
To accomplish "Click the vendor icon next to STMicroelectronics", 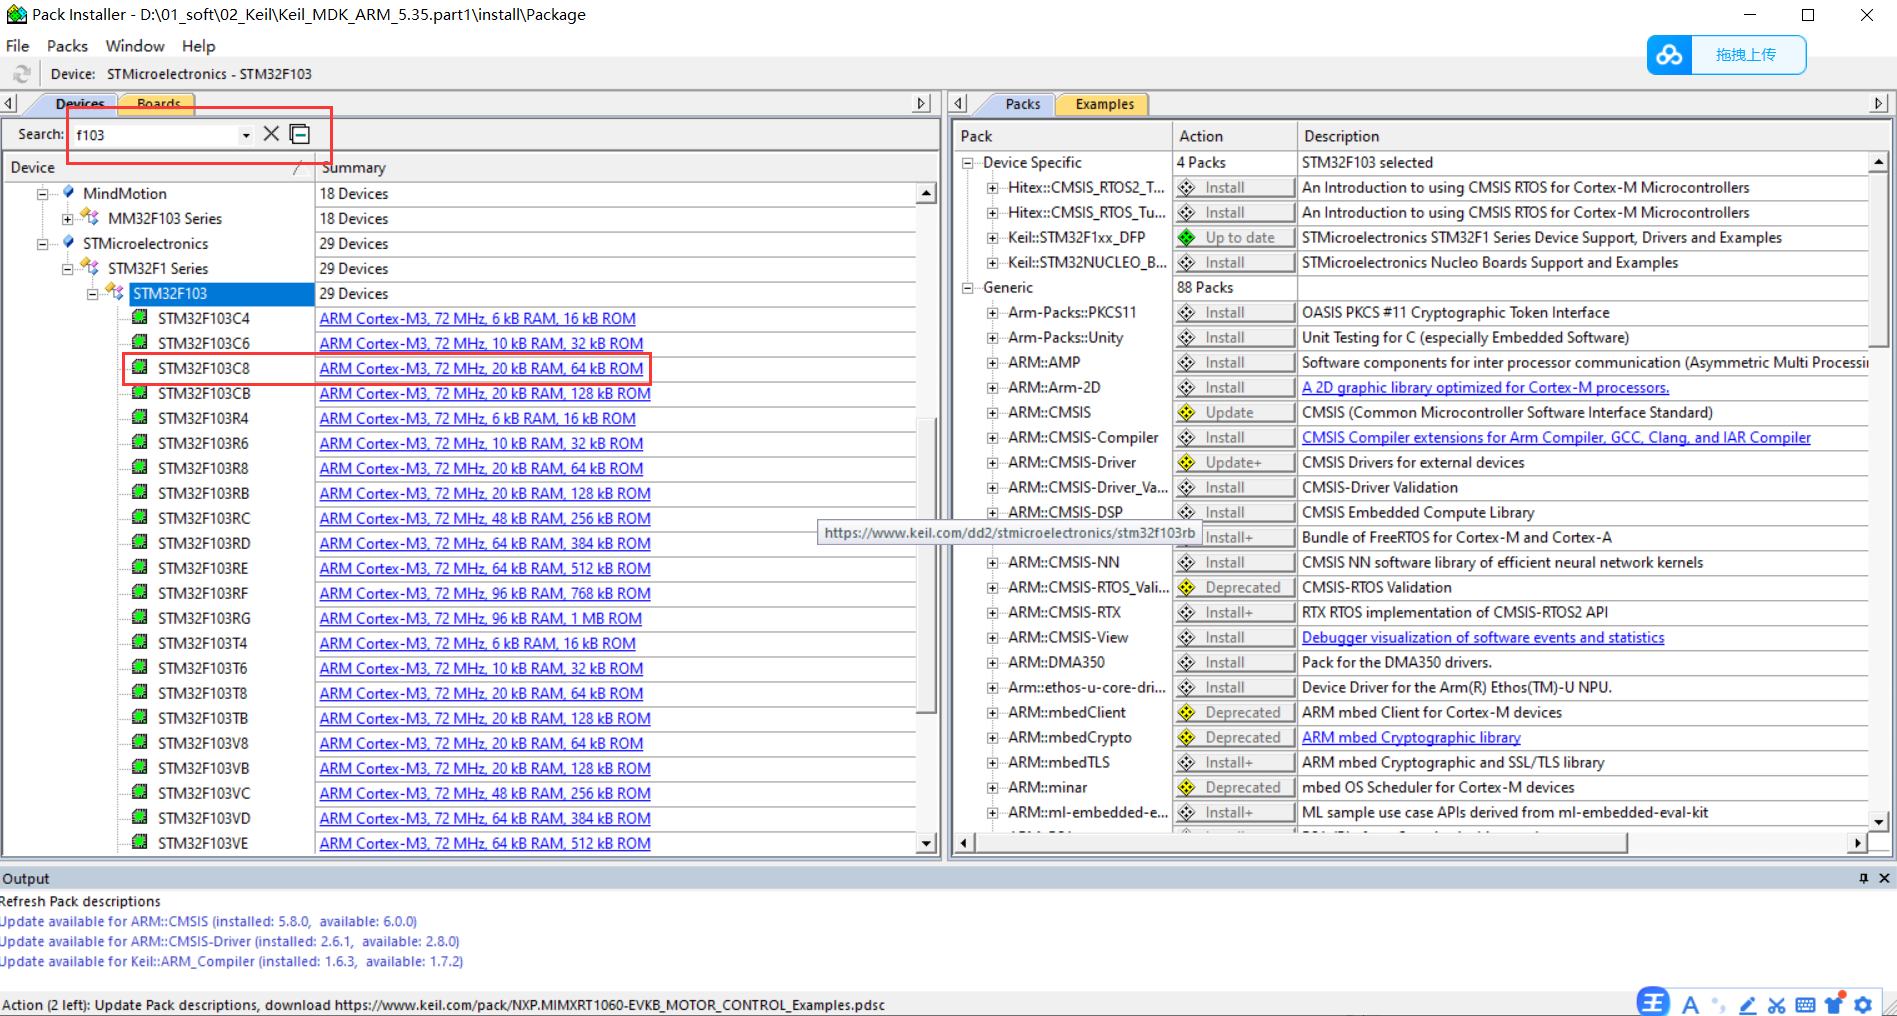I will point(68,242).
